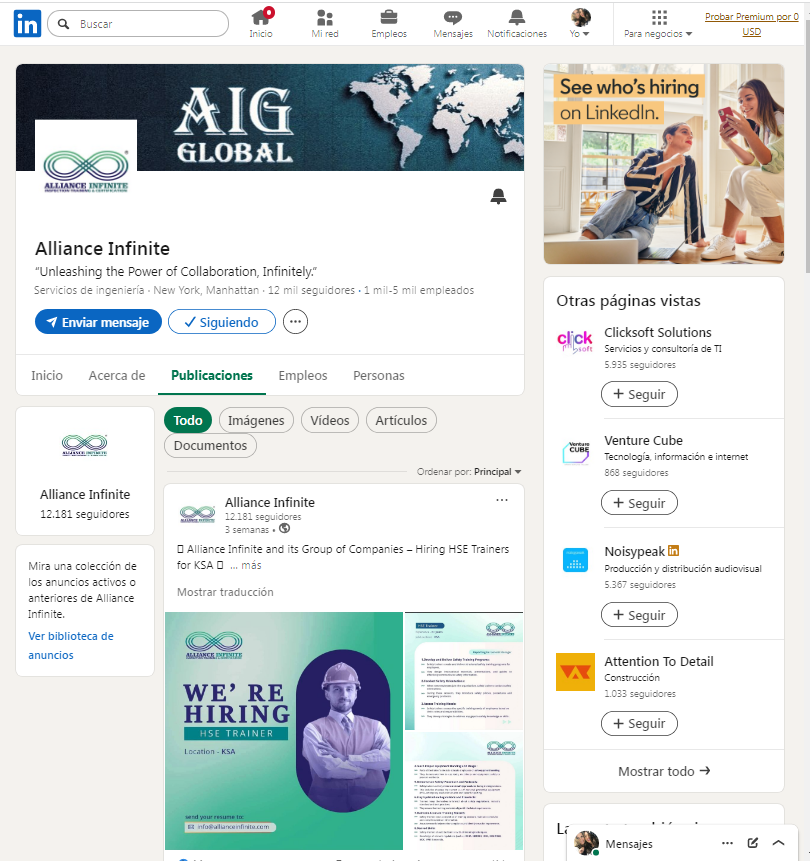810x861 pixels.
Task: Click Mostrar traducción link
Action: [225, 592]
